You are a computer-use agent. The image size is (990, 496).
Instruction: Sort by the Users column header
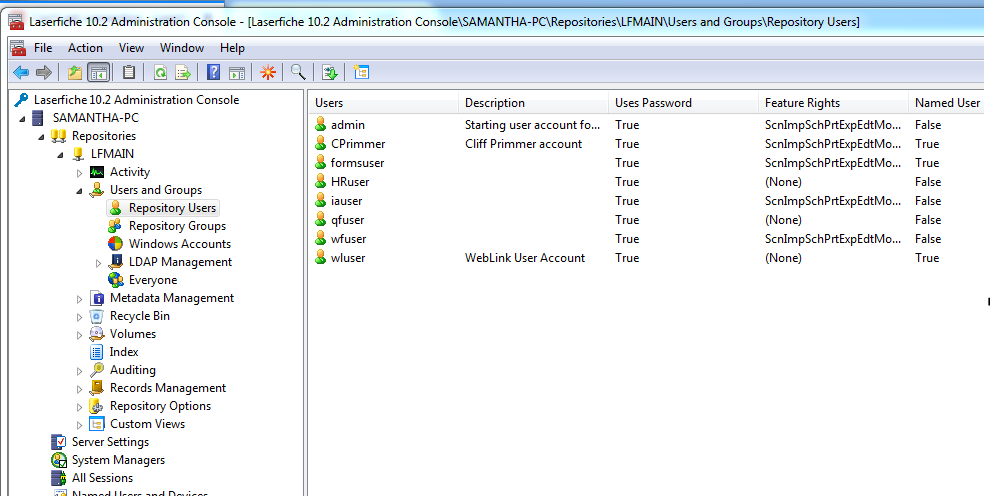tap(384, 103)
